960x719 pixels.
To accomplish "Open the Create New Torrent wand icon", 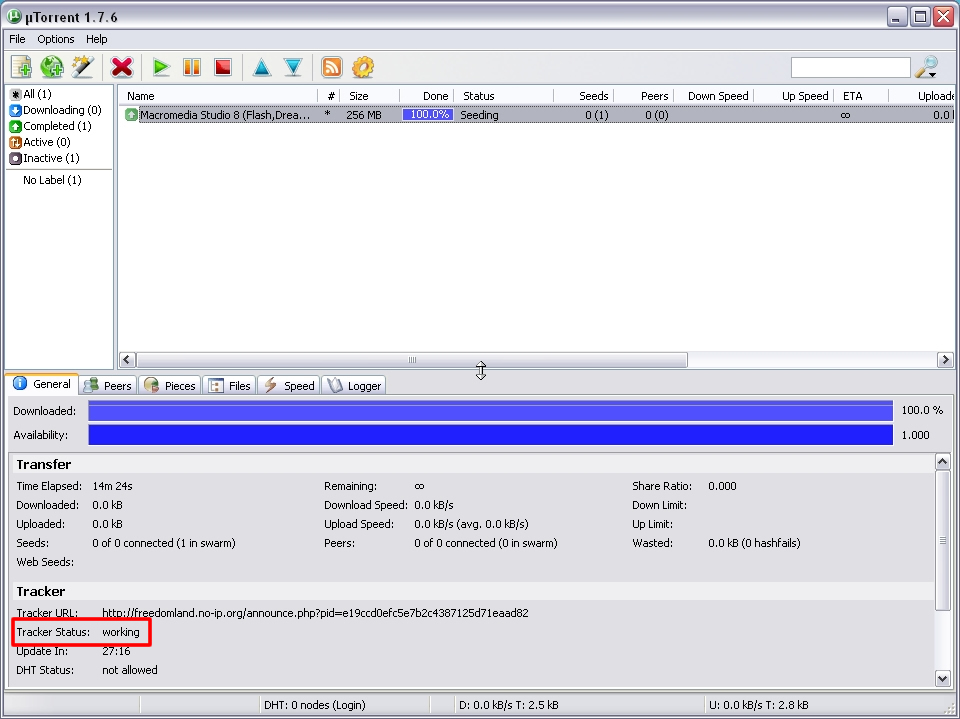I will tap(82, 67).
